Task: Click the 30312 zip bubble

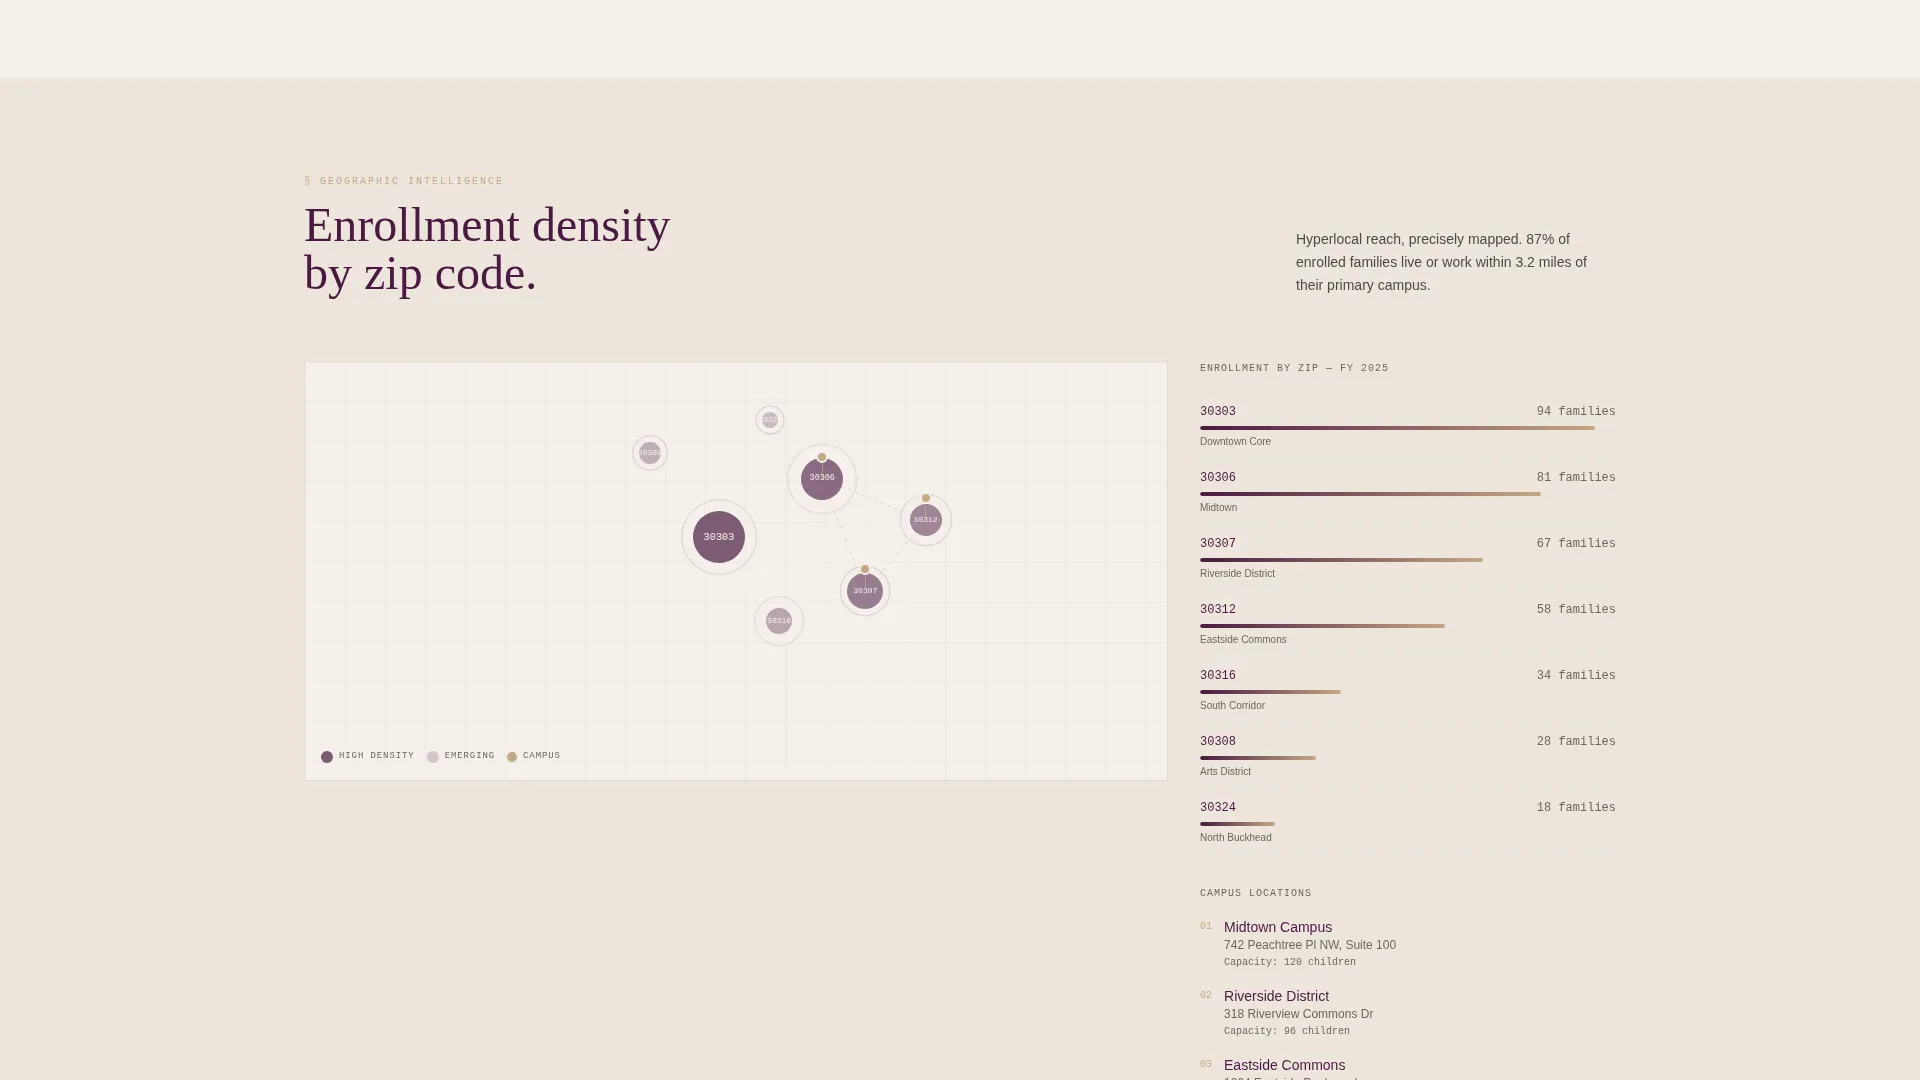Action: point(926,520)
